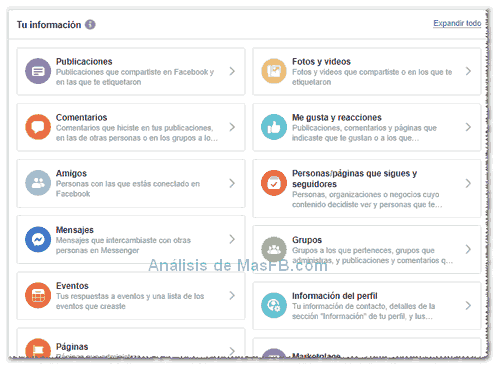Click the Amigos people icon
500x370 pixels.
pos(38,183)
